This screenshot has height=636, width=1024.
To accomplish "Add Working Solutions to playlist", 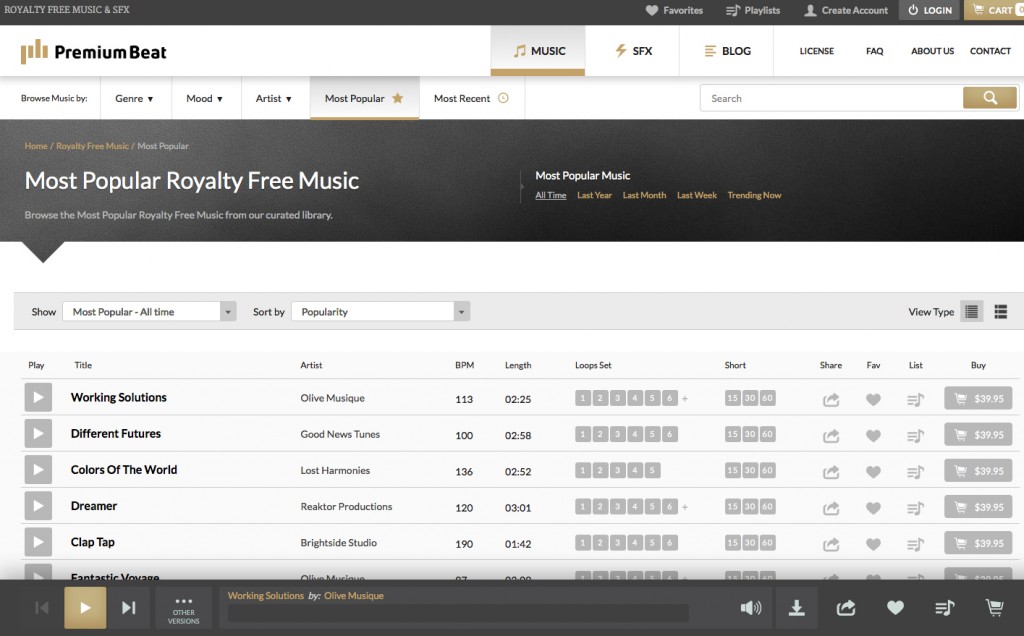I will (916, 400).
